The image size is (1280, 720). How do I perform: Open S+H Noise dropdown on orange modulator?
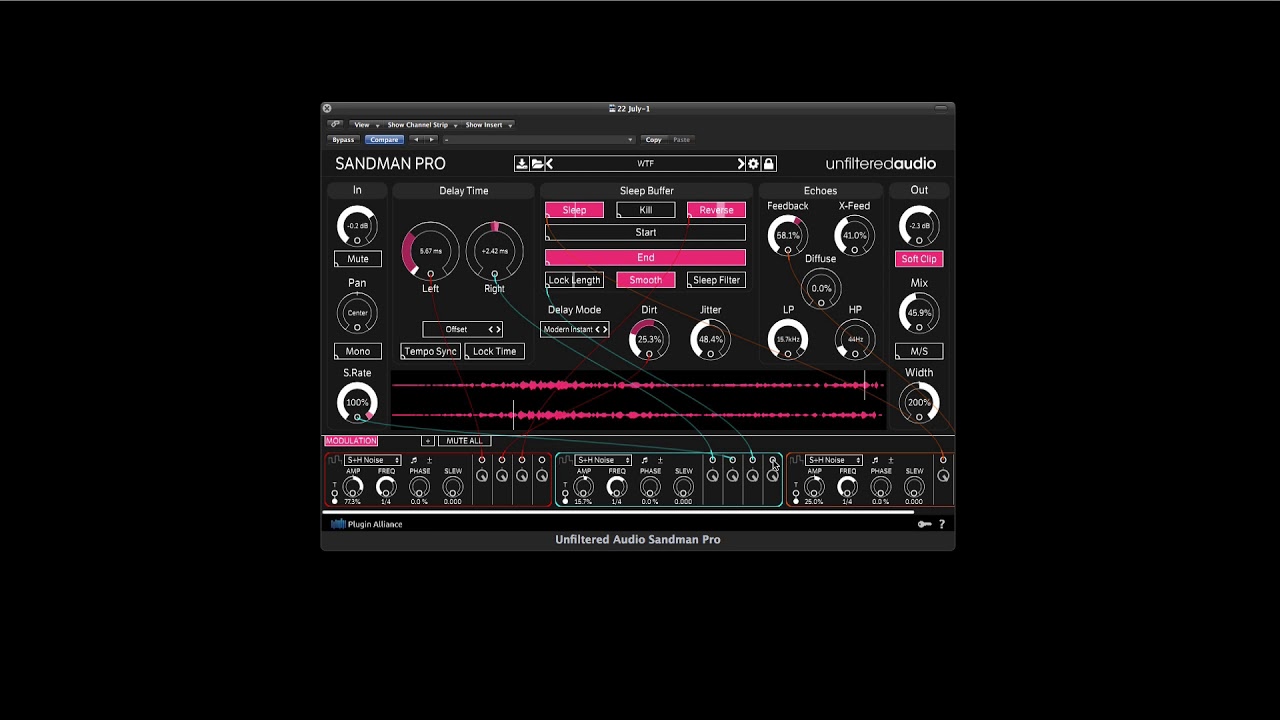click(834, 460)
